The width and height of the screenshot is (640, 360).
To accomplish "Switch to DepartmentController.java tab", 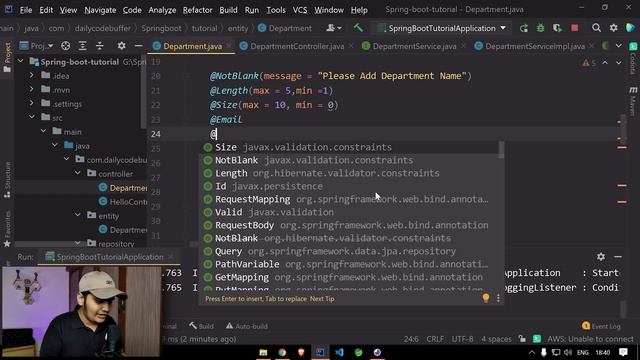I will (x=297, y=46).
